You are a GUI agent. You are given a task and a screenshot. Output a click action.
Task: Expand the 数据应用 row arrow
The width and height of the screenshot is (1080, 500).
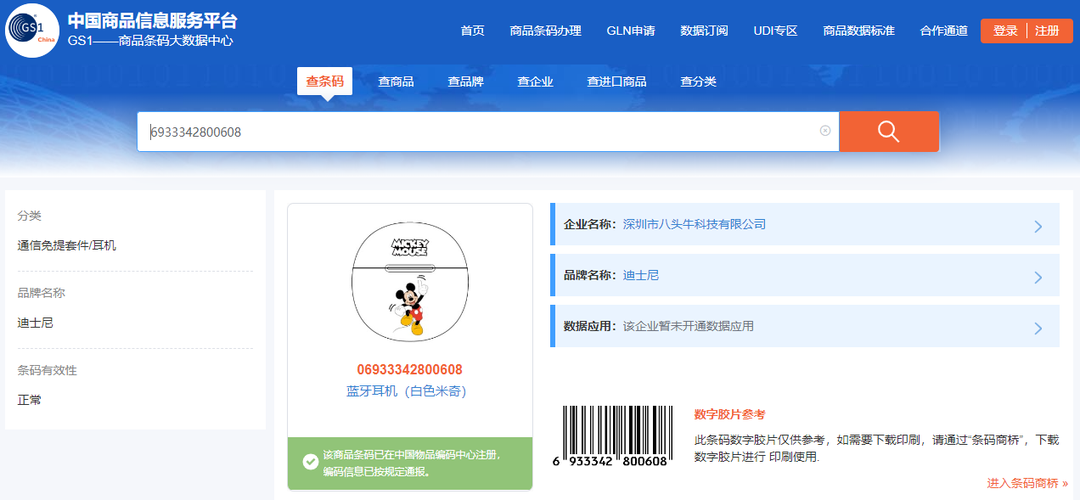[1038, 328]
